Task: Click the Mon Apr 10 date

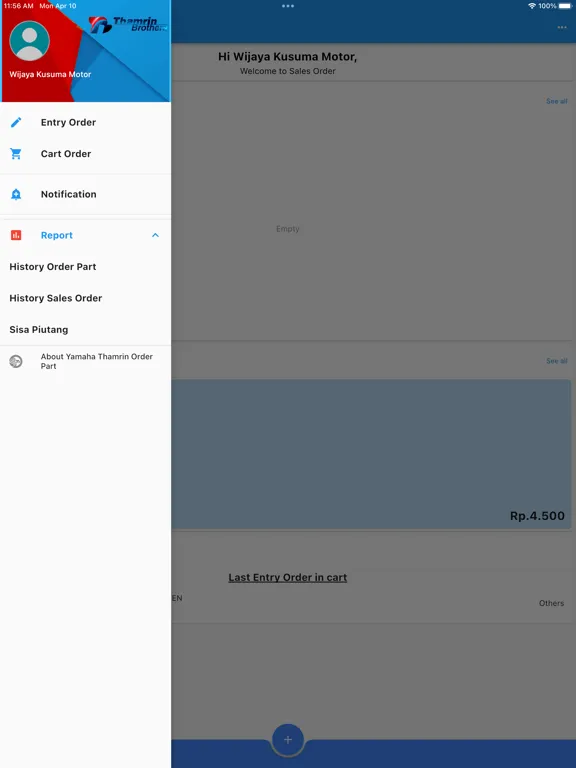Action: point(58,6)
